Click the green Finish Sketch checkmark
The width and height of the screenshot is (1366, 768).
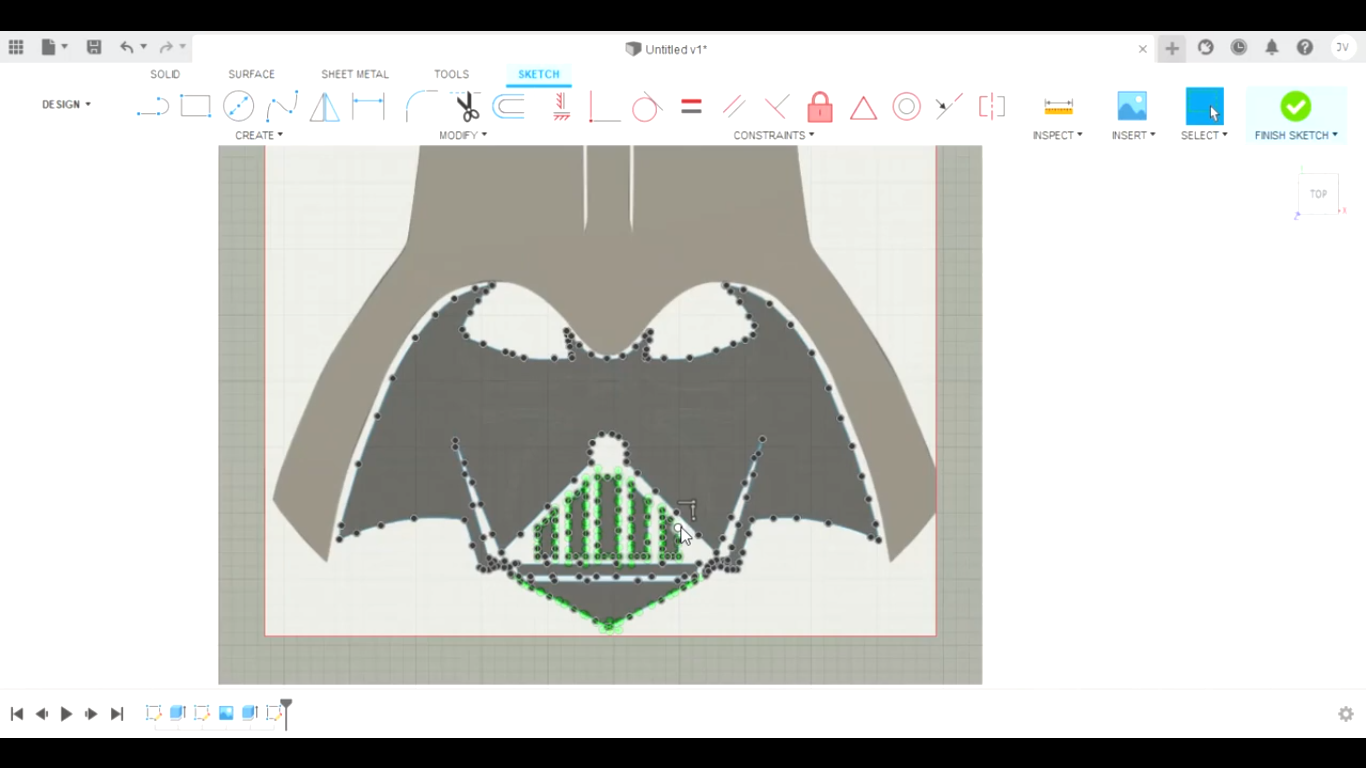click(x=1295, y=106)
